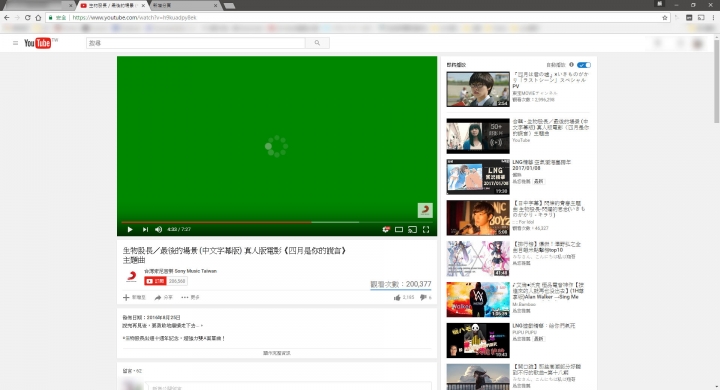Screen dimensions: 720x390
Task: Open the player settings gear
Action: coord(386,229)
